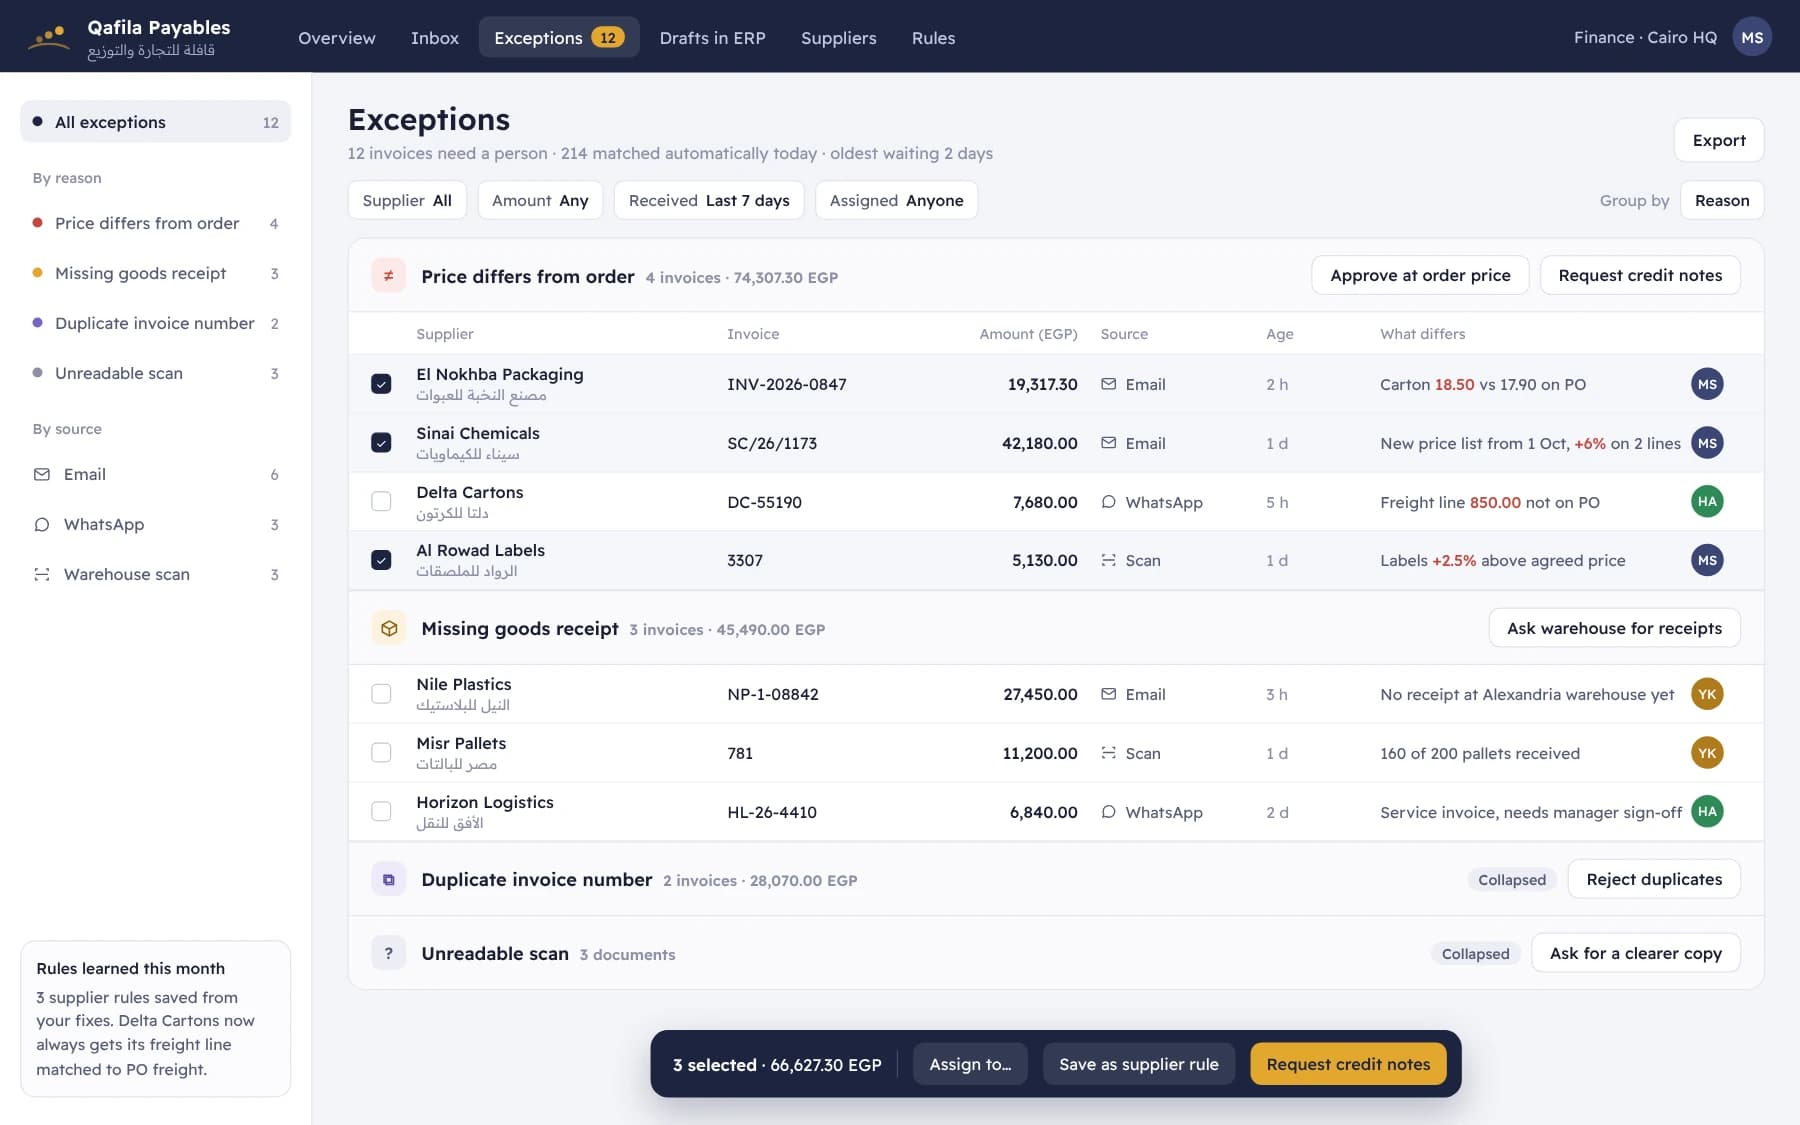Click the Export button

pos(1719,140)
